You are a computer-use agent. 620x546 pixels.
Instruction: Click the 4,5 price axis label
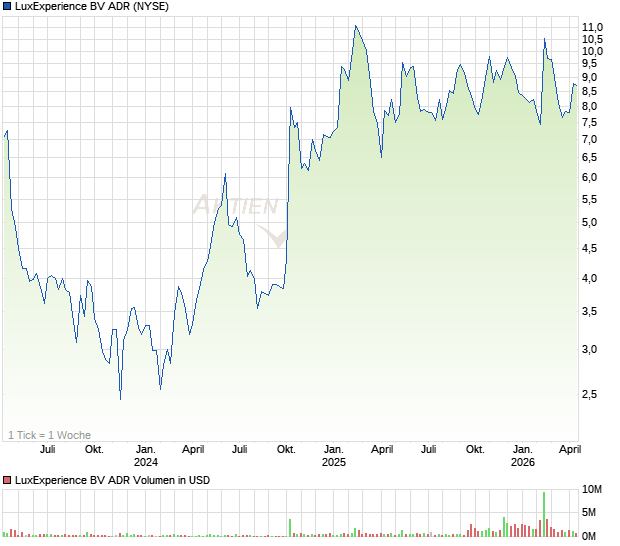590,248
